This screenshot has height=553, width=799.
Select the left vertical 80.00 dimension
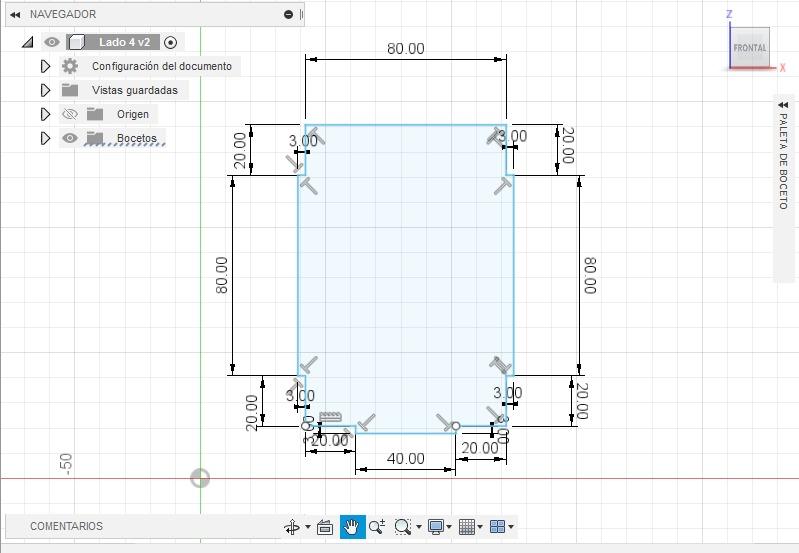pyautogui.click(x=222, y=275)
